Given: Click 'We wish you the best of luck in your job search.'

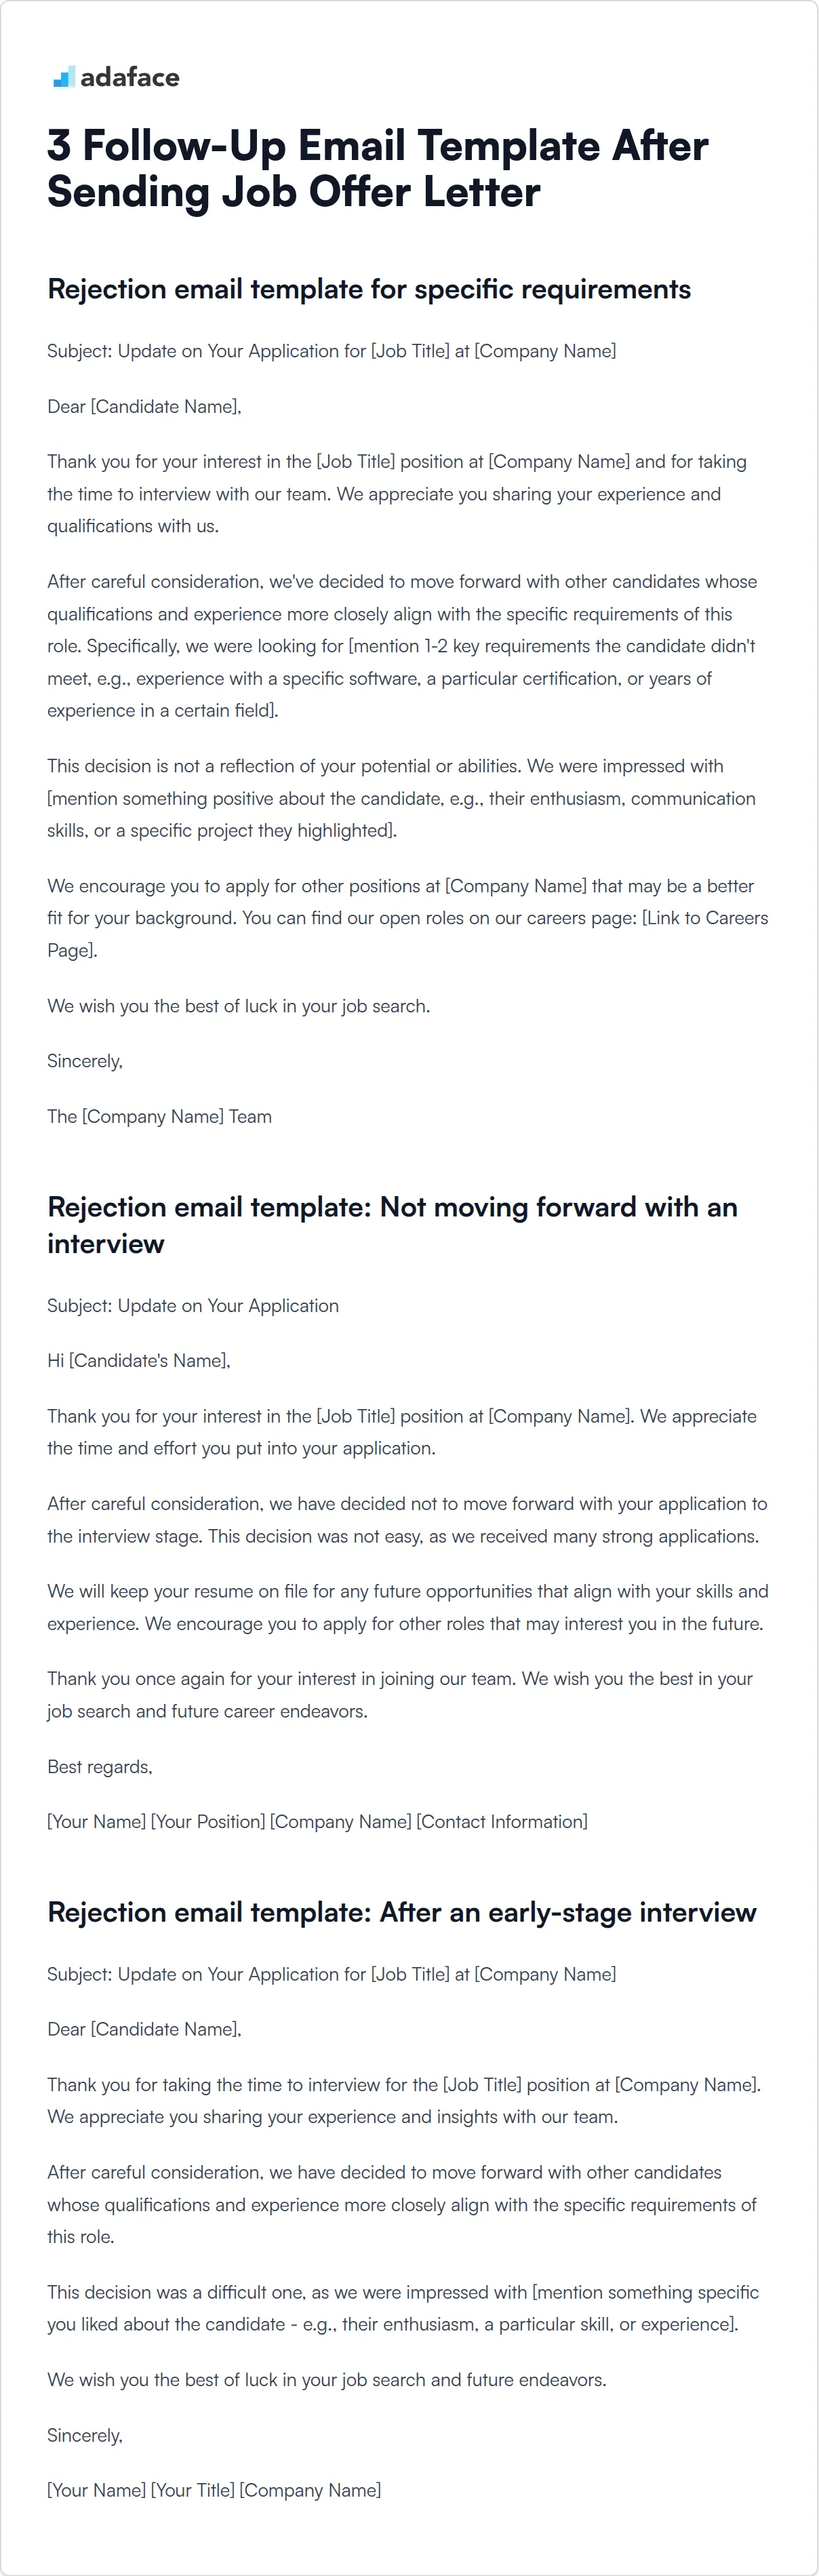Looking at the screenshot, I should tap(239, 1006).
